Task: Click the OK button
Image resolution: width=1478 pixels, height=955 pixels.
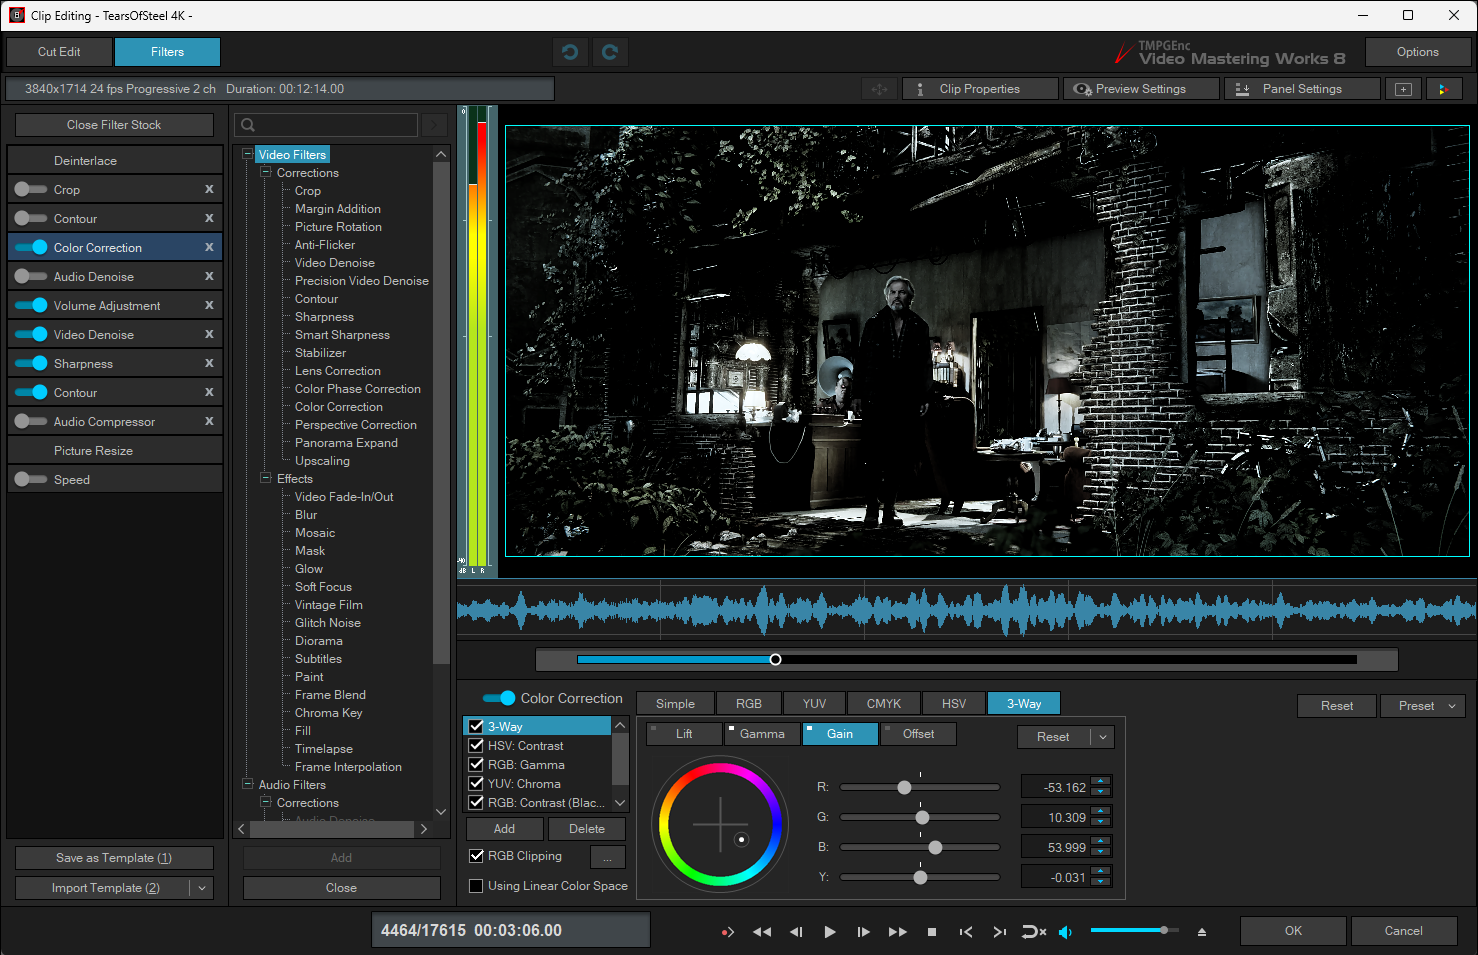Action: point(1293,931)
